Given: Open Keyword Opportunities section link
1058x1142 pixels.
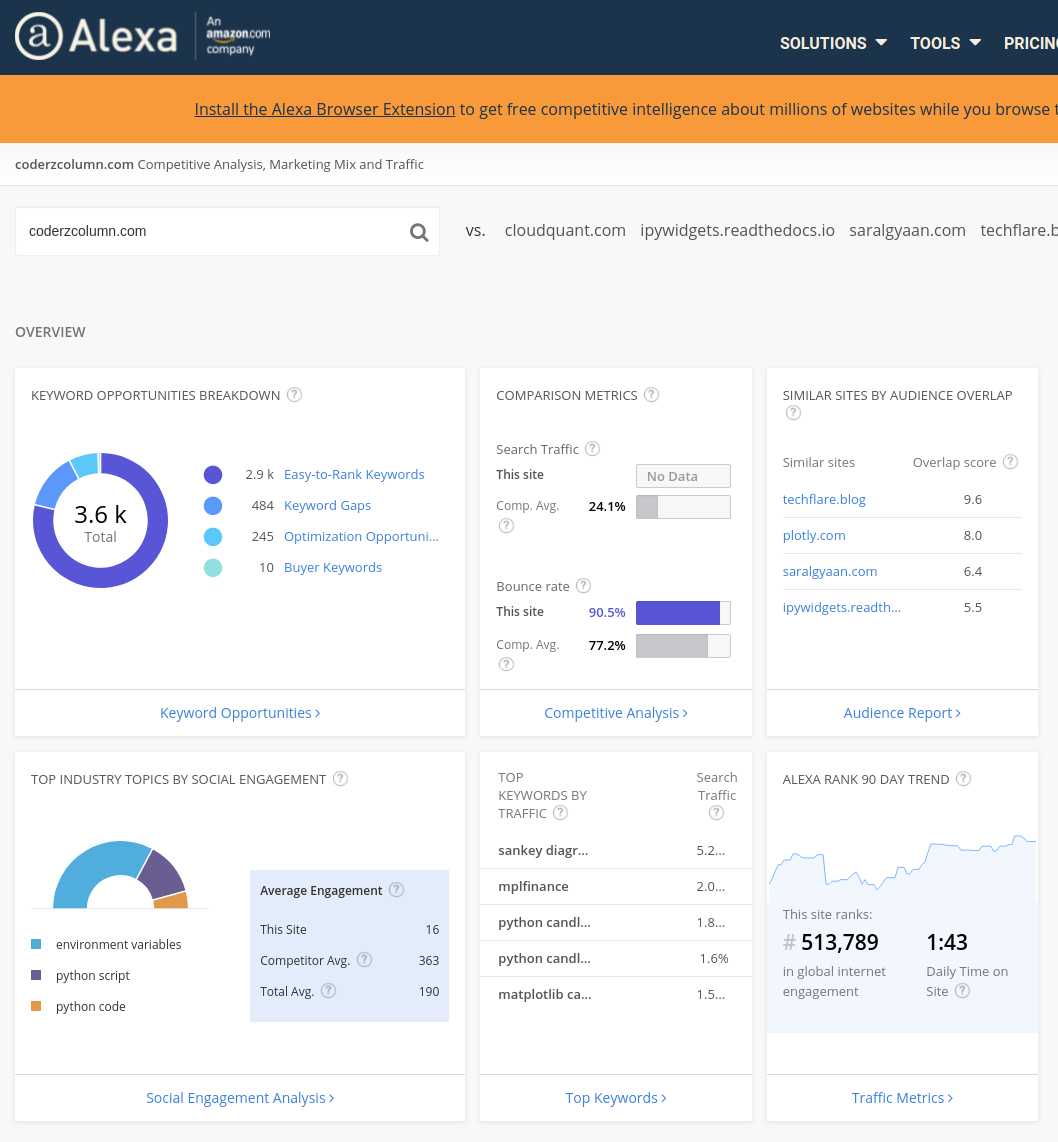Looking at the screenshot, I should [x=240, y=713].
